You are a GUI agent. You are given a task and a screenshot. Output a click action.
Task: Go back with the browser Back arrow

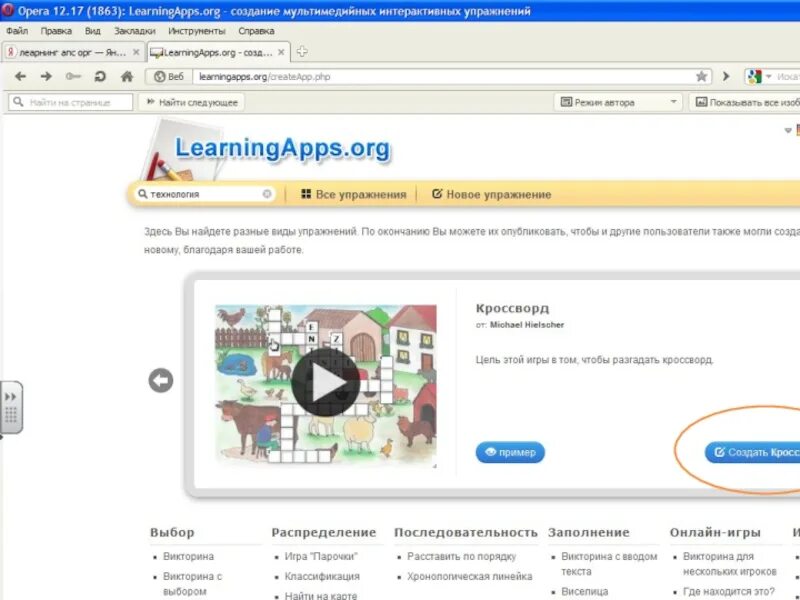[20, 77]
